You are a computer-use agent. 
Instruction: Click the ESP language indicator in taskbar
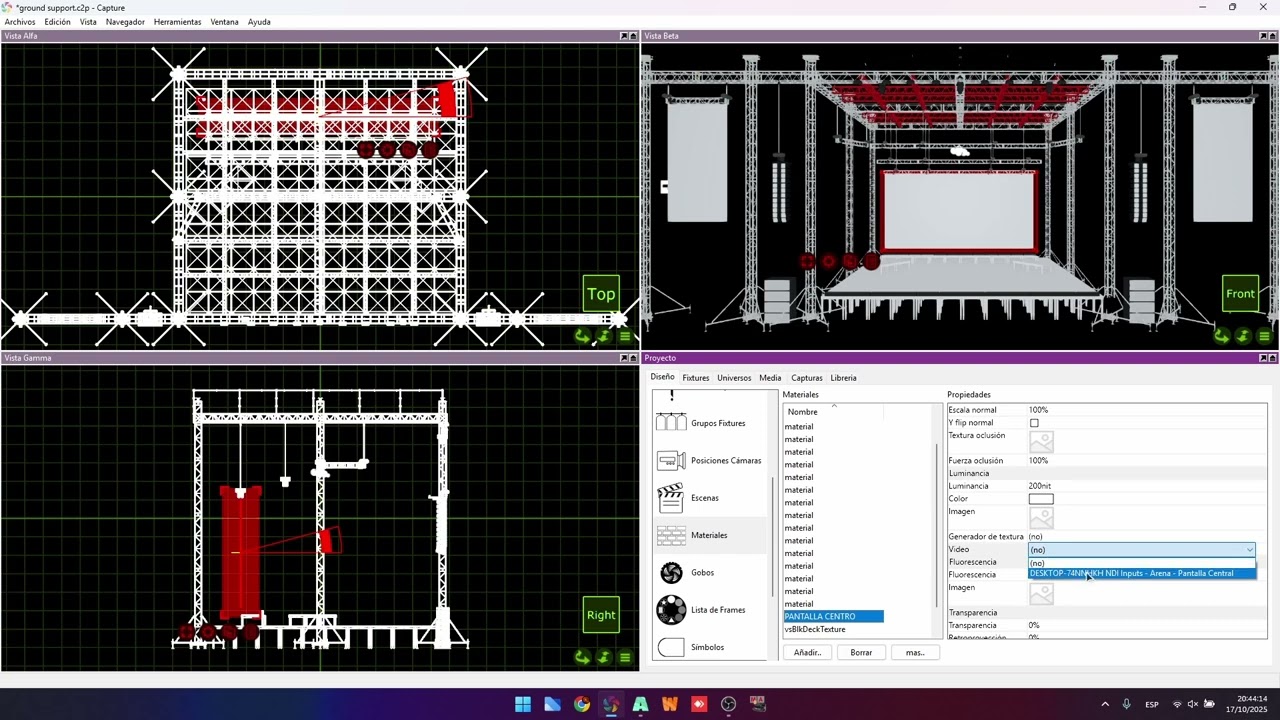point(1152,704)
